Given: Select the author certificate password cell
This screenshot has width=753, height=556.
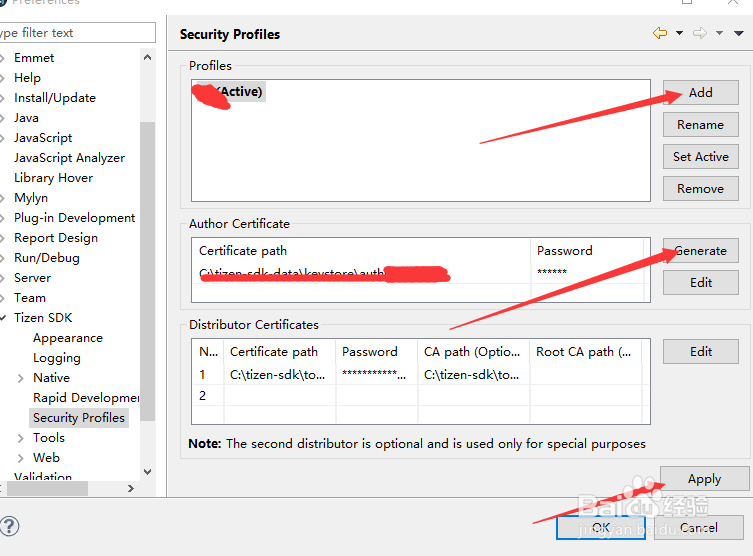Looking at the screenshot, I should point(587,273).
